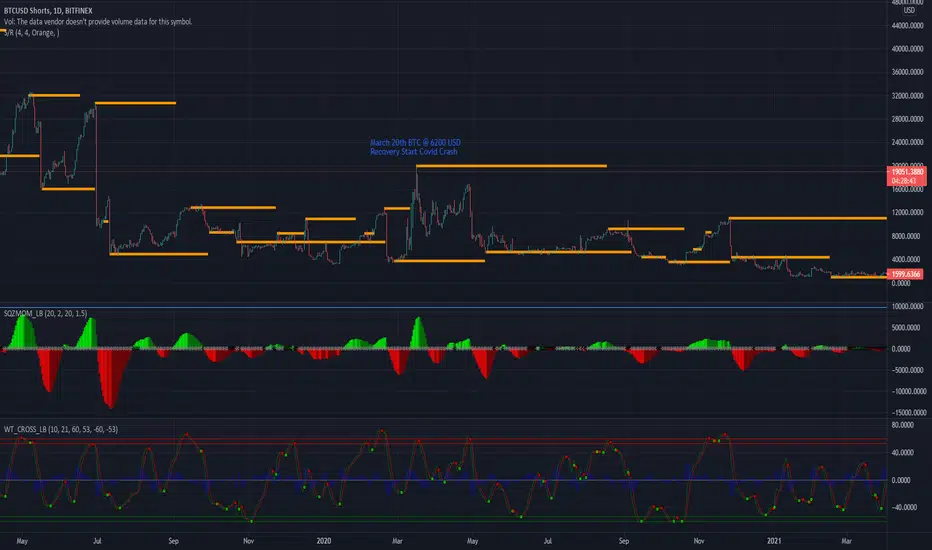Click the 4000.0000 price axis label
This screenshot has height=550, width=932.
908,259
